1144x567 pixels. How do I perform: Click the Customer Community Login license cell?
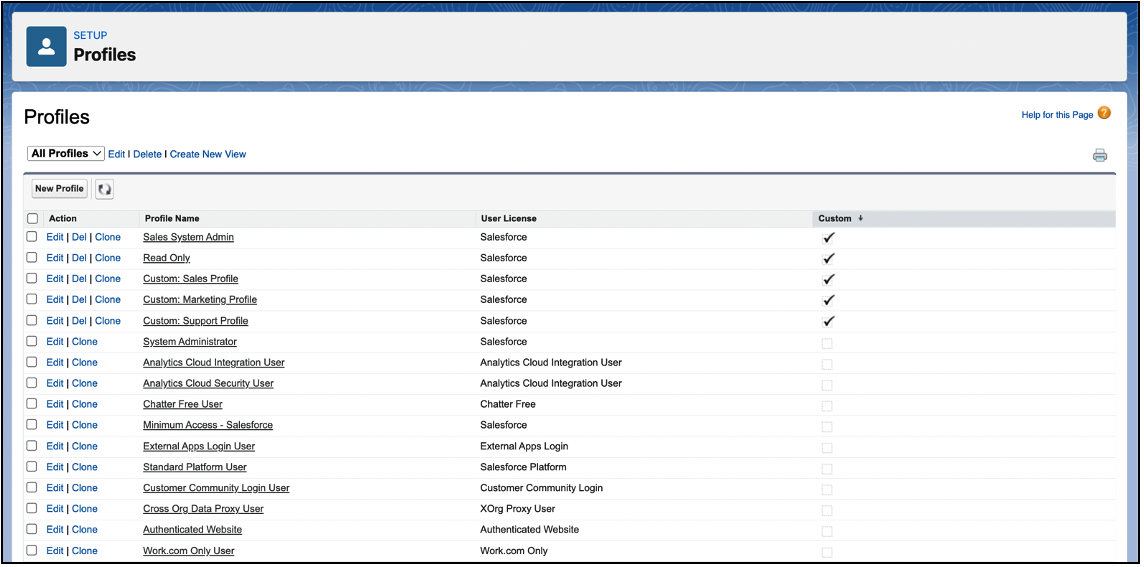pyautogui.click(x=541, y=488)
